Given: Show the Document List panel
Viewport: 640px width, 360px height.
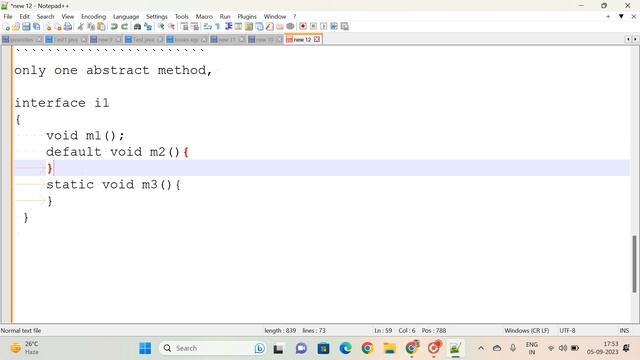Looking at the screenshot, I should [259, 27].
